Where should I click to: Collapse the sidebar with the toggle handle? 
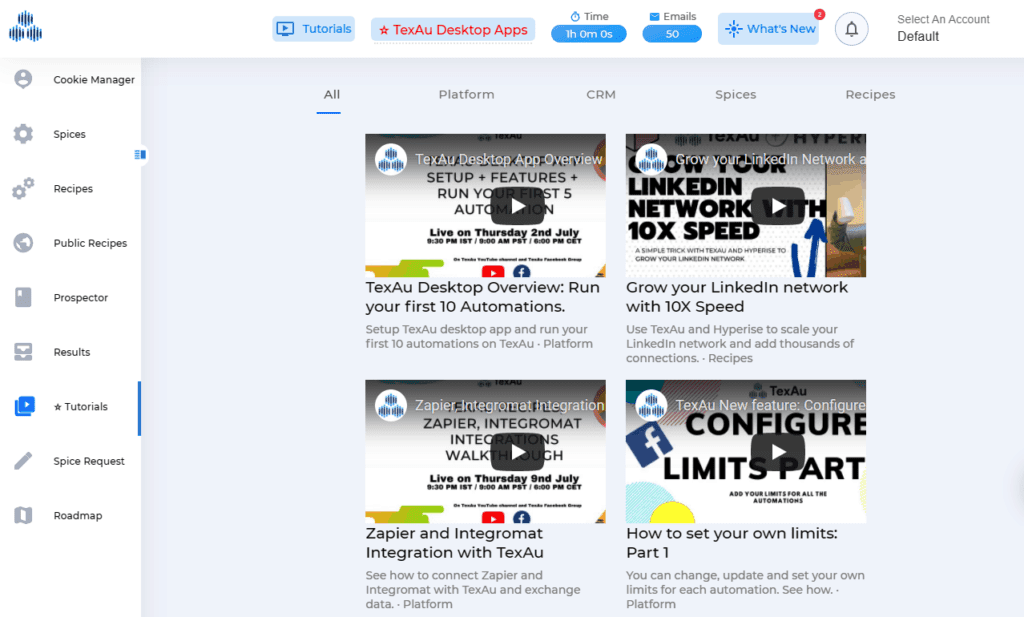(140, 155)
